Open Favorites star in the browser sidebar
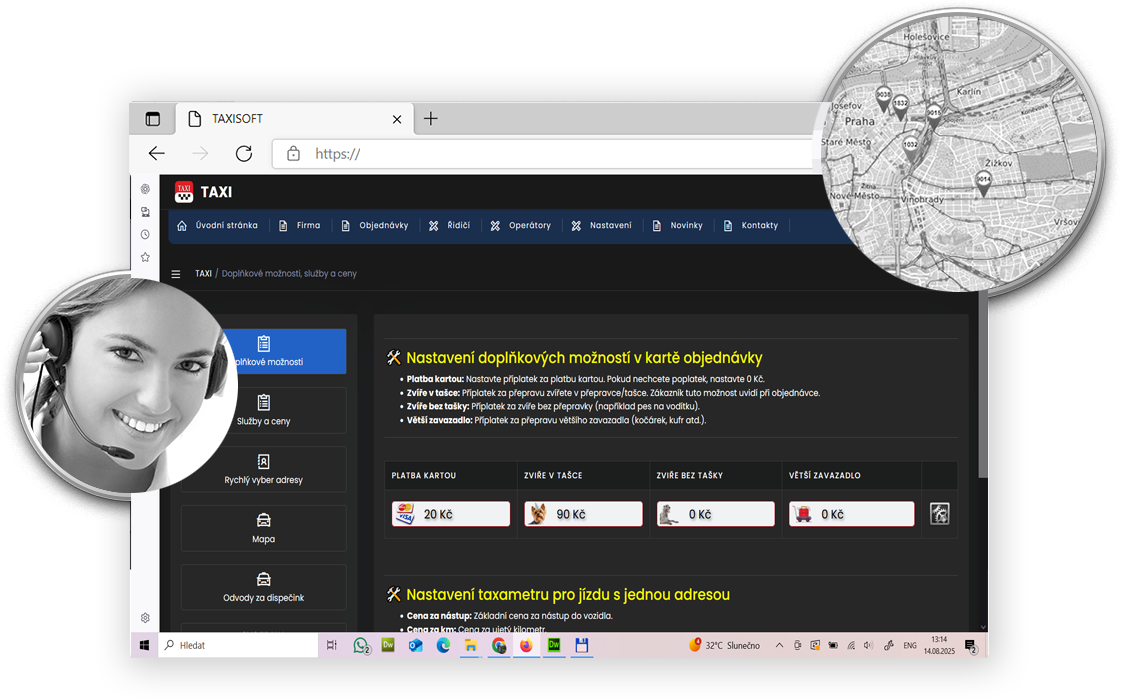 [x=145, y=257]
